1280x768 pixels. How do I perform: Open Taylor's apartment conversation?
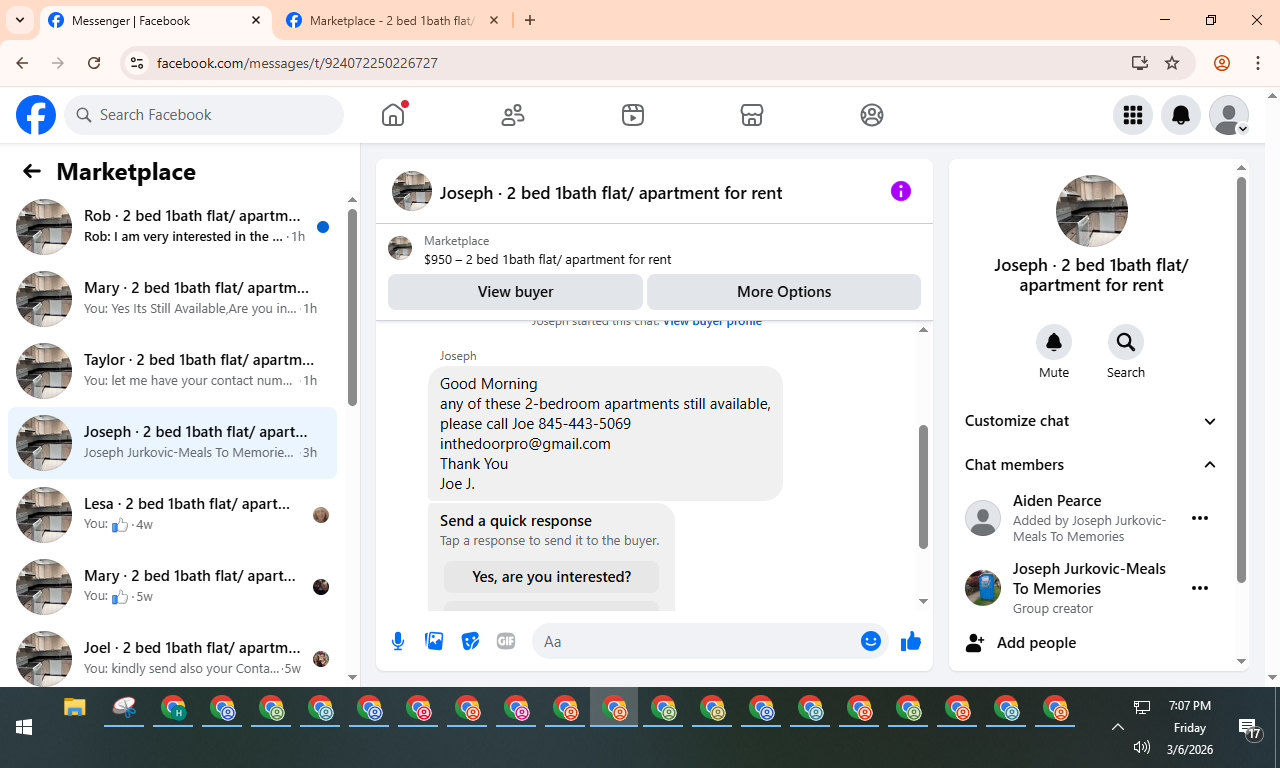click(x=172, y=371)
